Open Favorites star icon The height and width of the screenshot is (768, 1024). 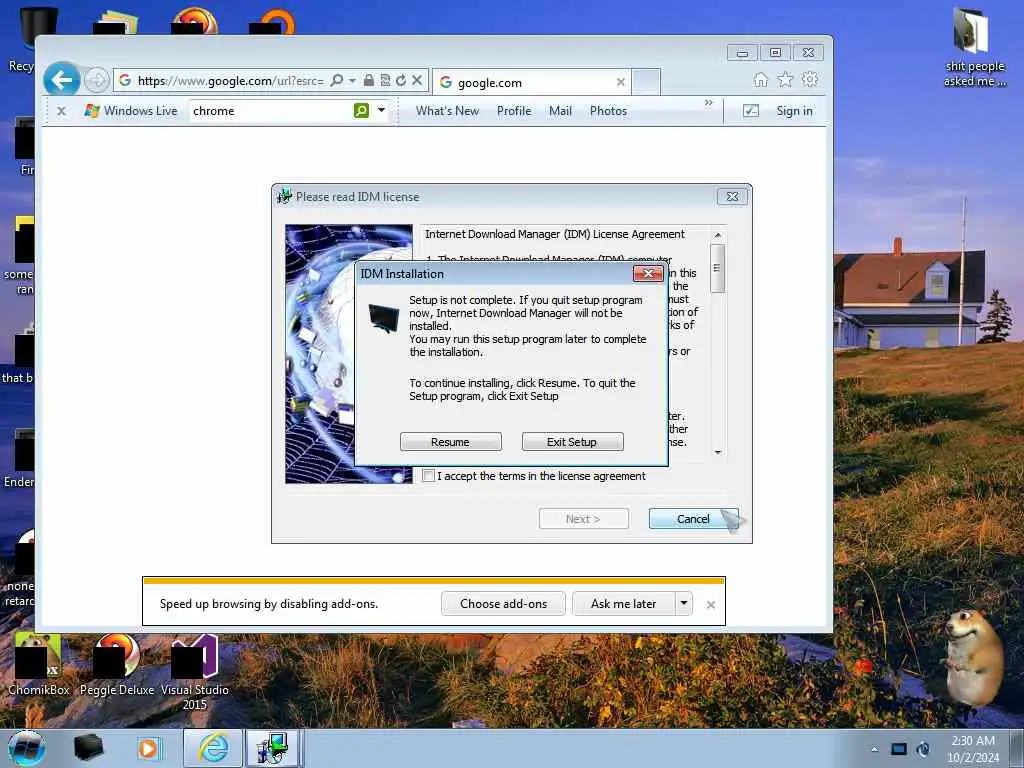coord(785,80)
